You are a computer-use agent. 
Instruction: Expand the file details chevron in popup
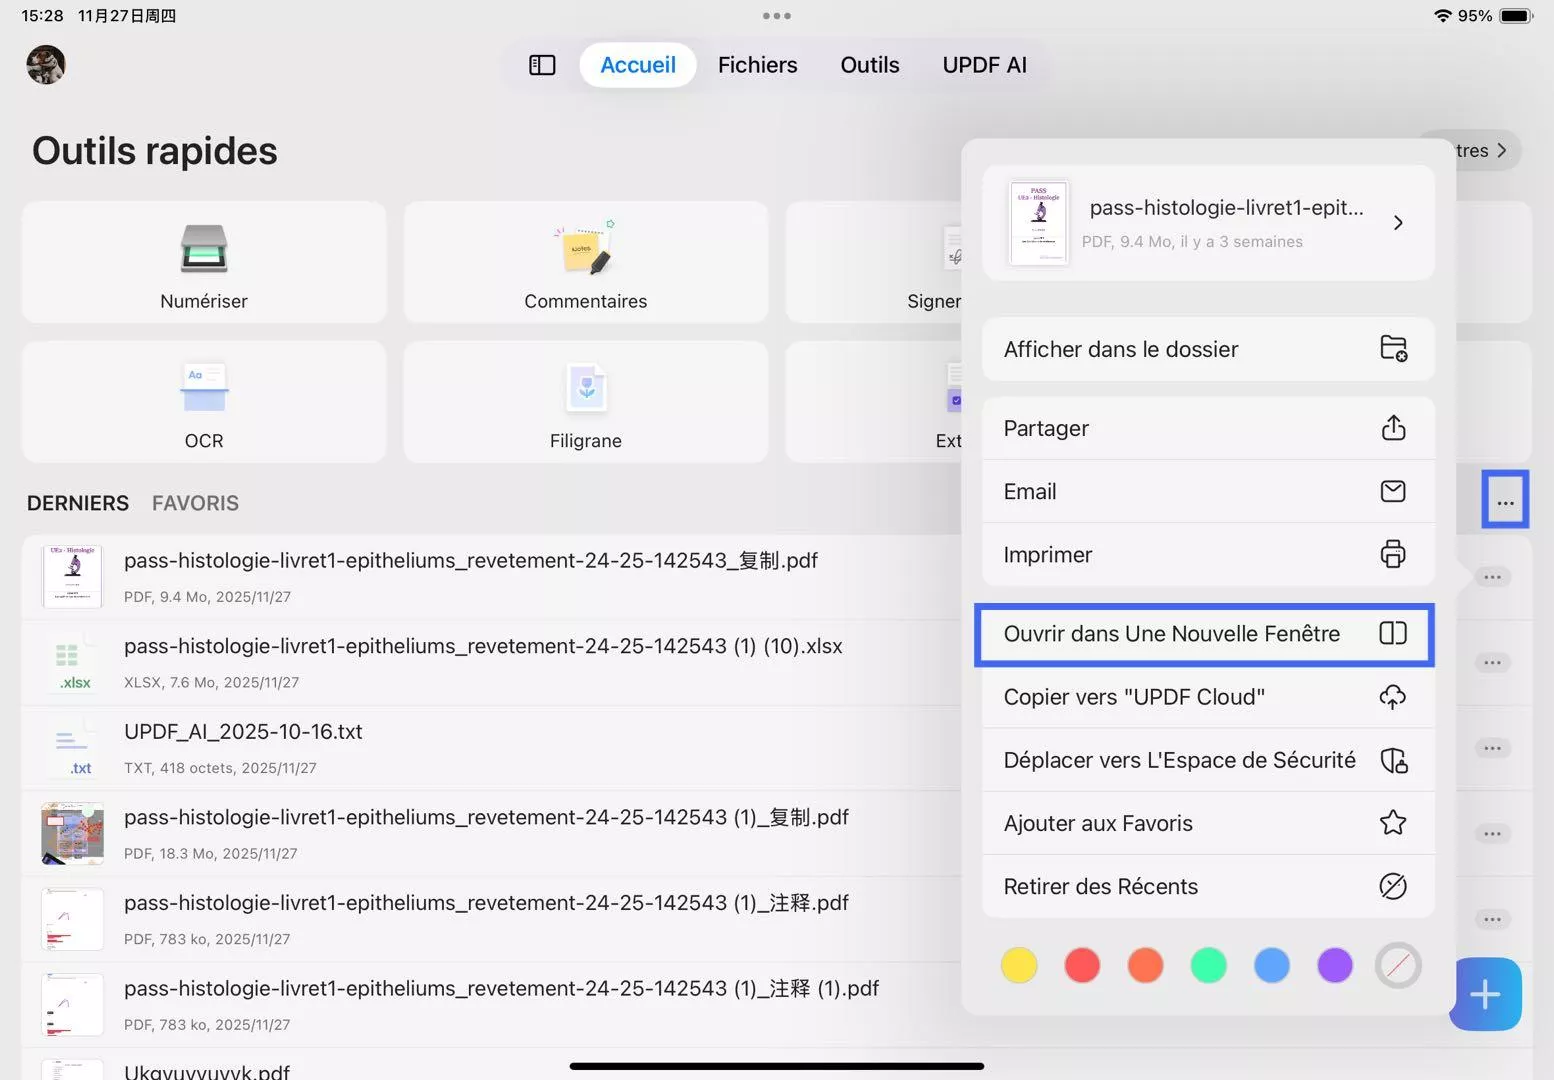point(1398,223)
